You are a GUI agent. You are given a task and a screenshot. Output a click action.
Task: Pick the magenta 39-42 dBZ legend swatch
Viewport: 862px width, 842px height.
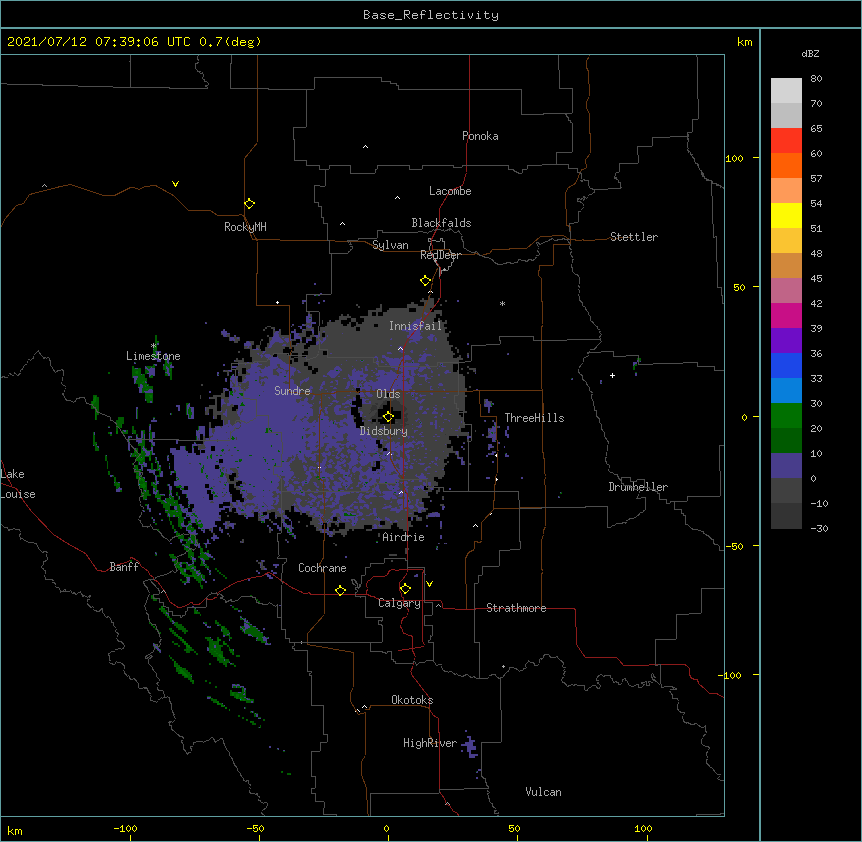(786, 315)
